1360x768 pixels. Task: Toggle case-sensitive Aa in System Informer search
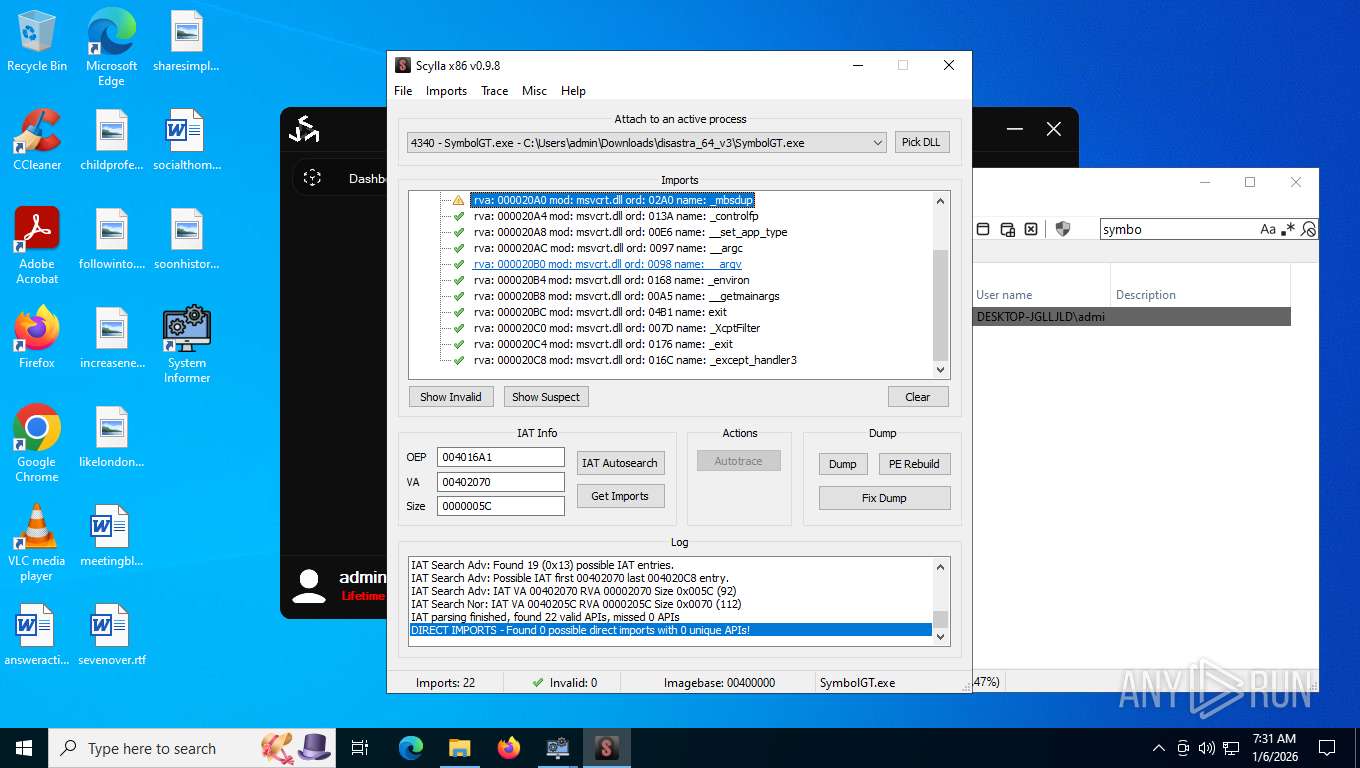(1267, 229)
